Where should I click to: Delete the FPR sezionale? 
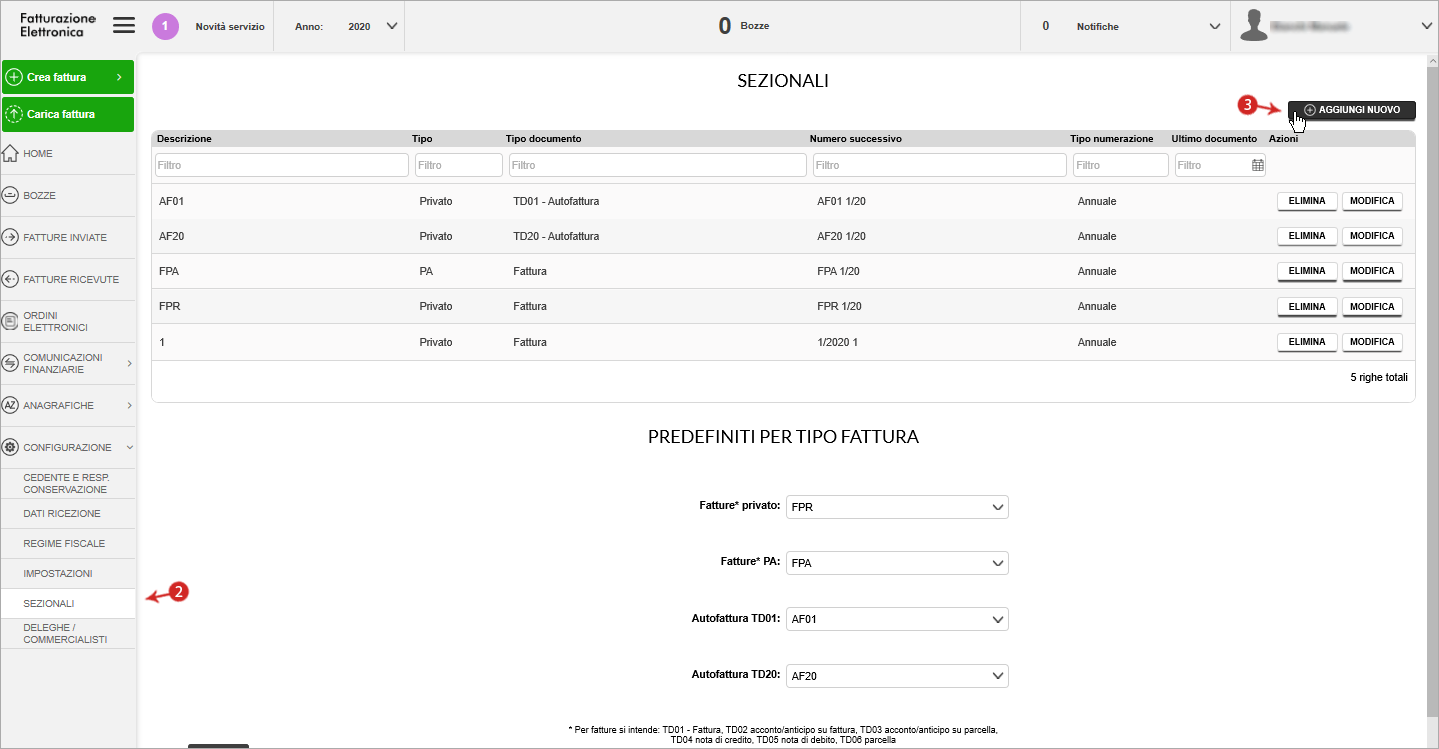[x=1307, y=306]
